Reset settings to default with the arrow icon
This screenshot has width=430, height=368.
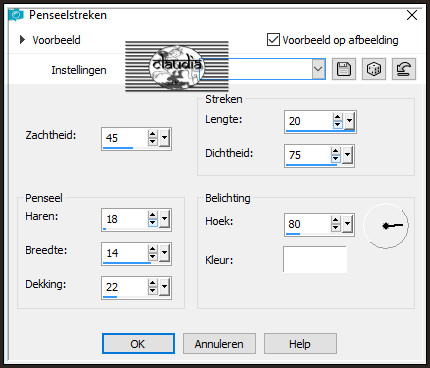click(x=404, y=69)
